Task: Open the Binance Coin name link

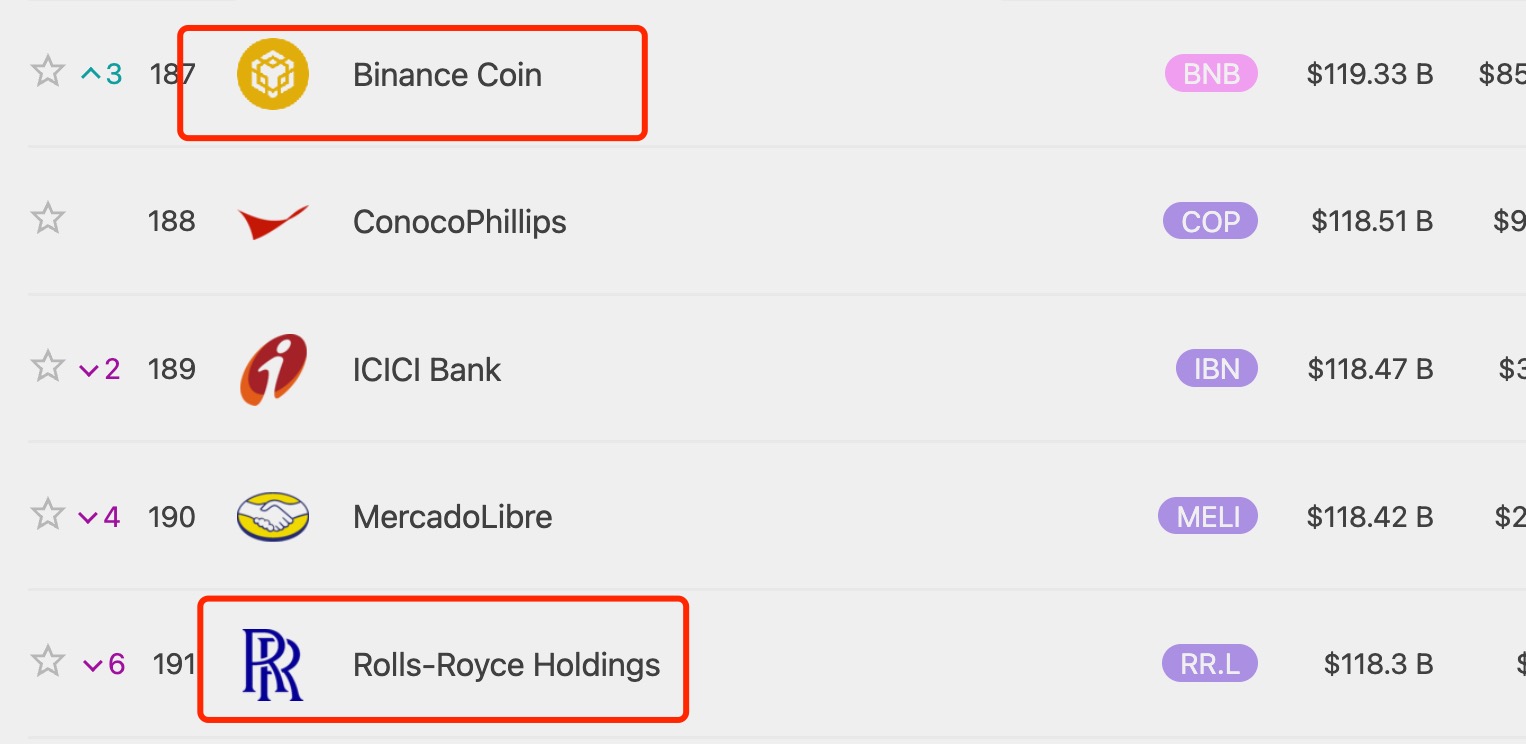Action: point(447,75)
